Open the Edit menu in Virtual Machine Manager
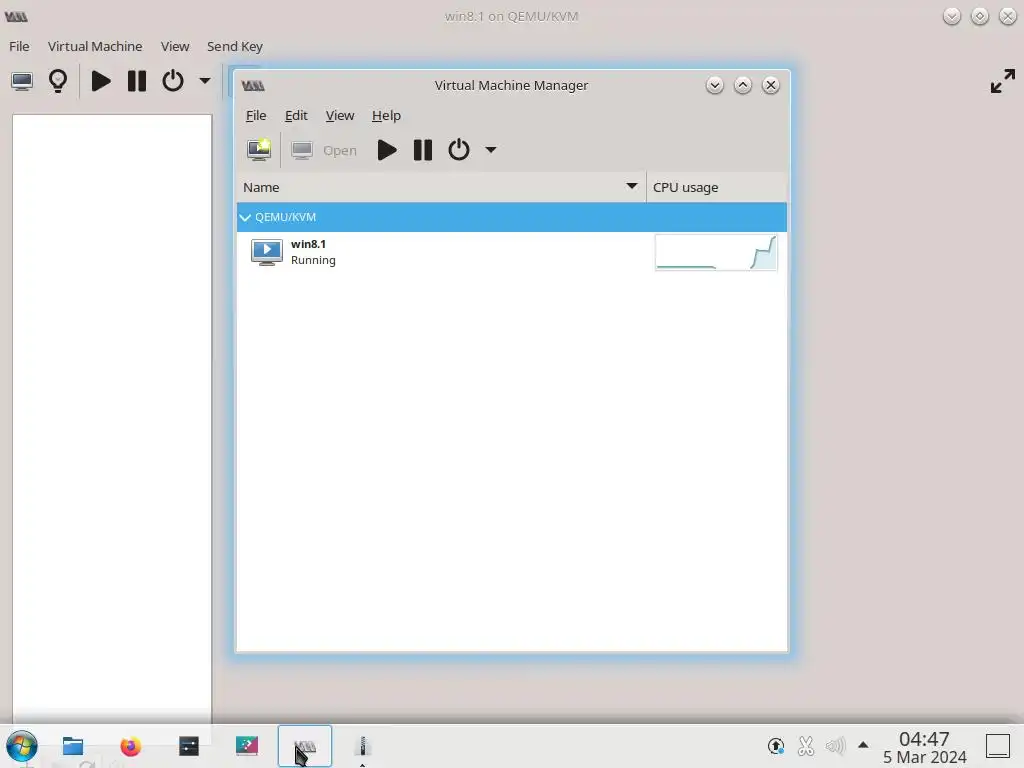Image resolution: width=1024 pixels, height=768 pixels. pyautogui.click(x=296, y=116)
